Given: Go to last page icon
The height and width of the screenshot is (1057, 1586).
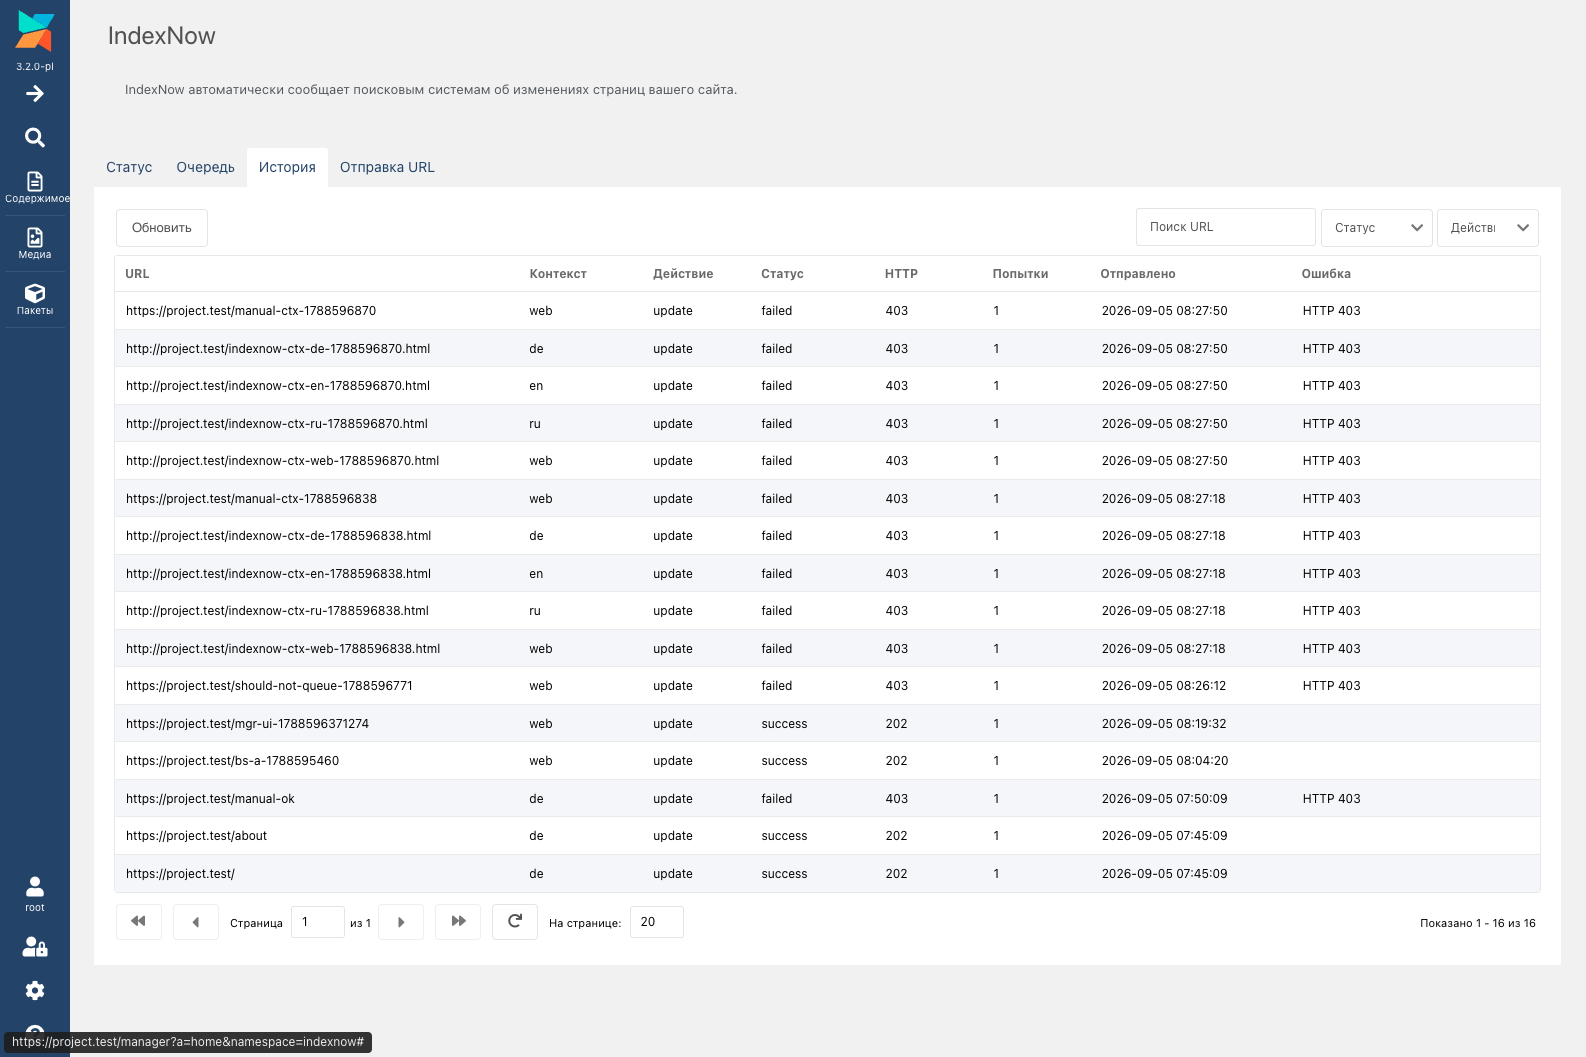Looking at the screenshot, I should (458, 922).
